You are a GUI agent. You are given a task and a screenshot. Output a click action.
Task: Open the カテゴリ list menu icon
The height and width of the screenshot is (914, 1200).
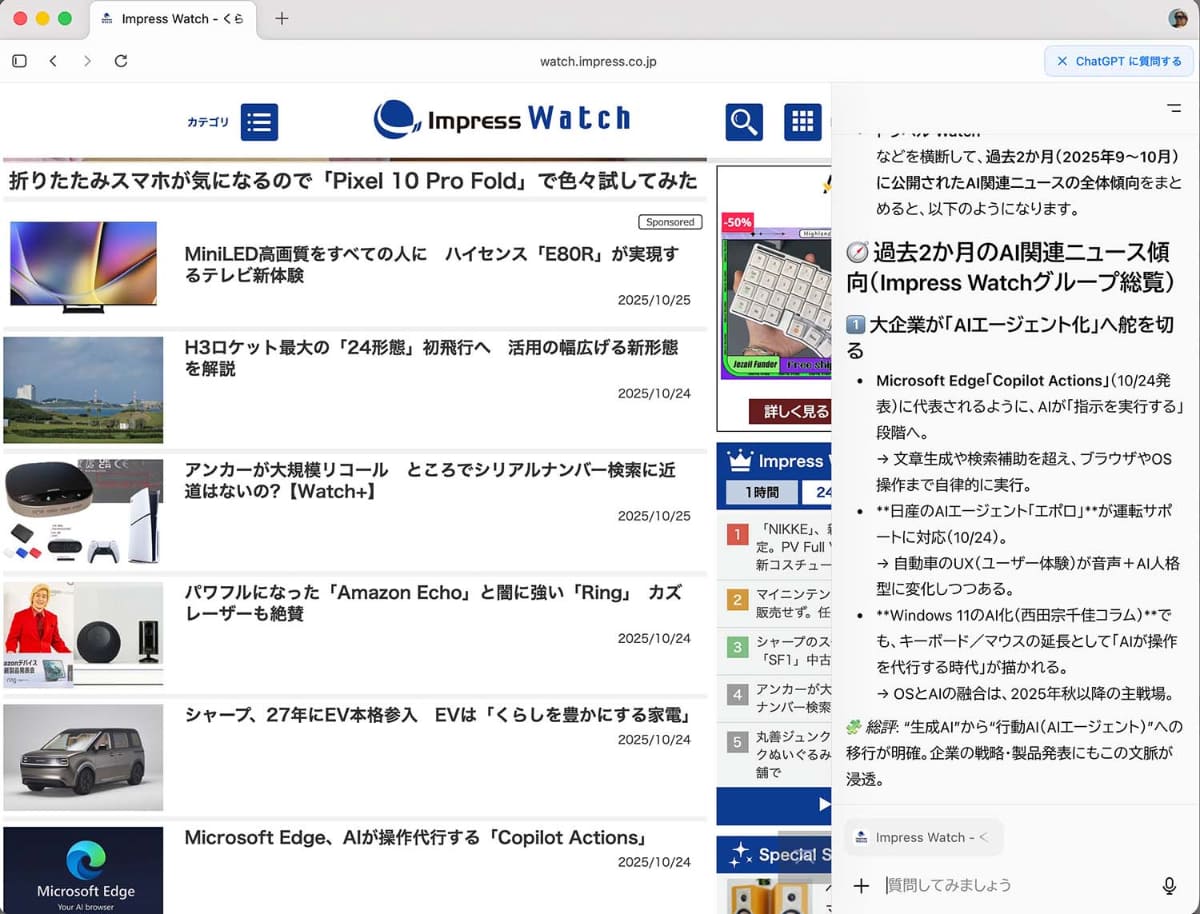click(x=259, y=122)
